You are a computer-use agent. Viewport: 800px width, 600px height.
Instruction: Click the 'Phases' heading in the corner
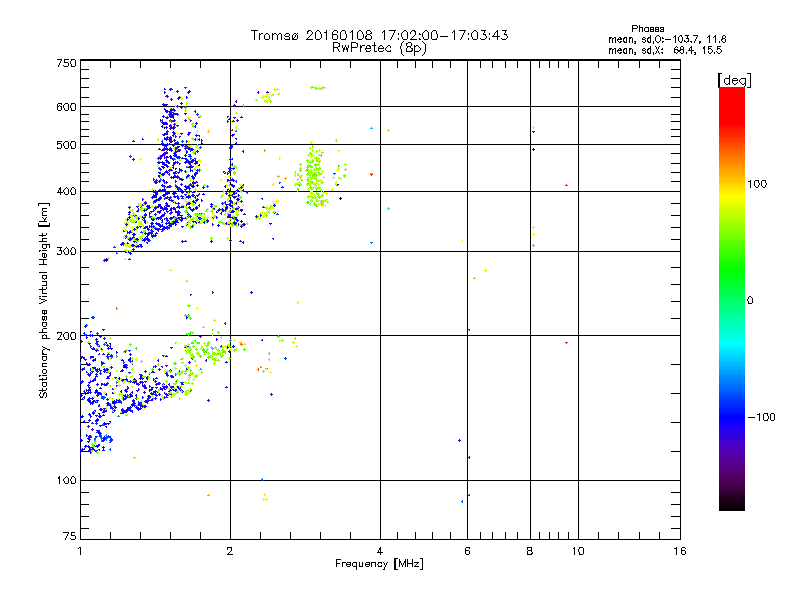click(x=647, y=29)
